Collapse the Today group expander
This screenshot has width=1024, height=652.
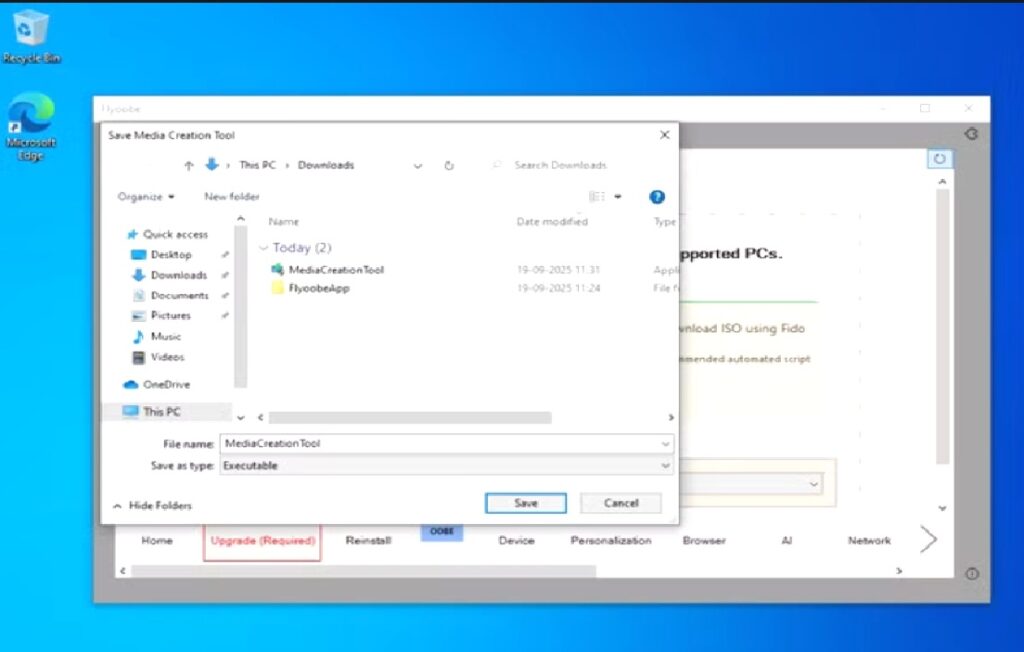(263, 248)
